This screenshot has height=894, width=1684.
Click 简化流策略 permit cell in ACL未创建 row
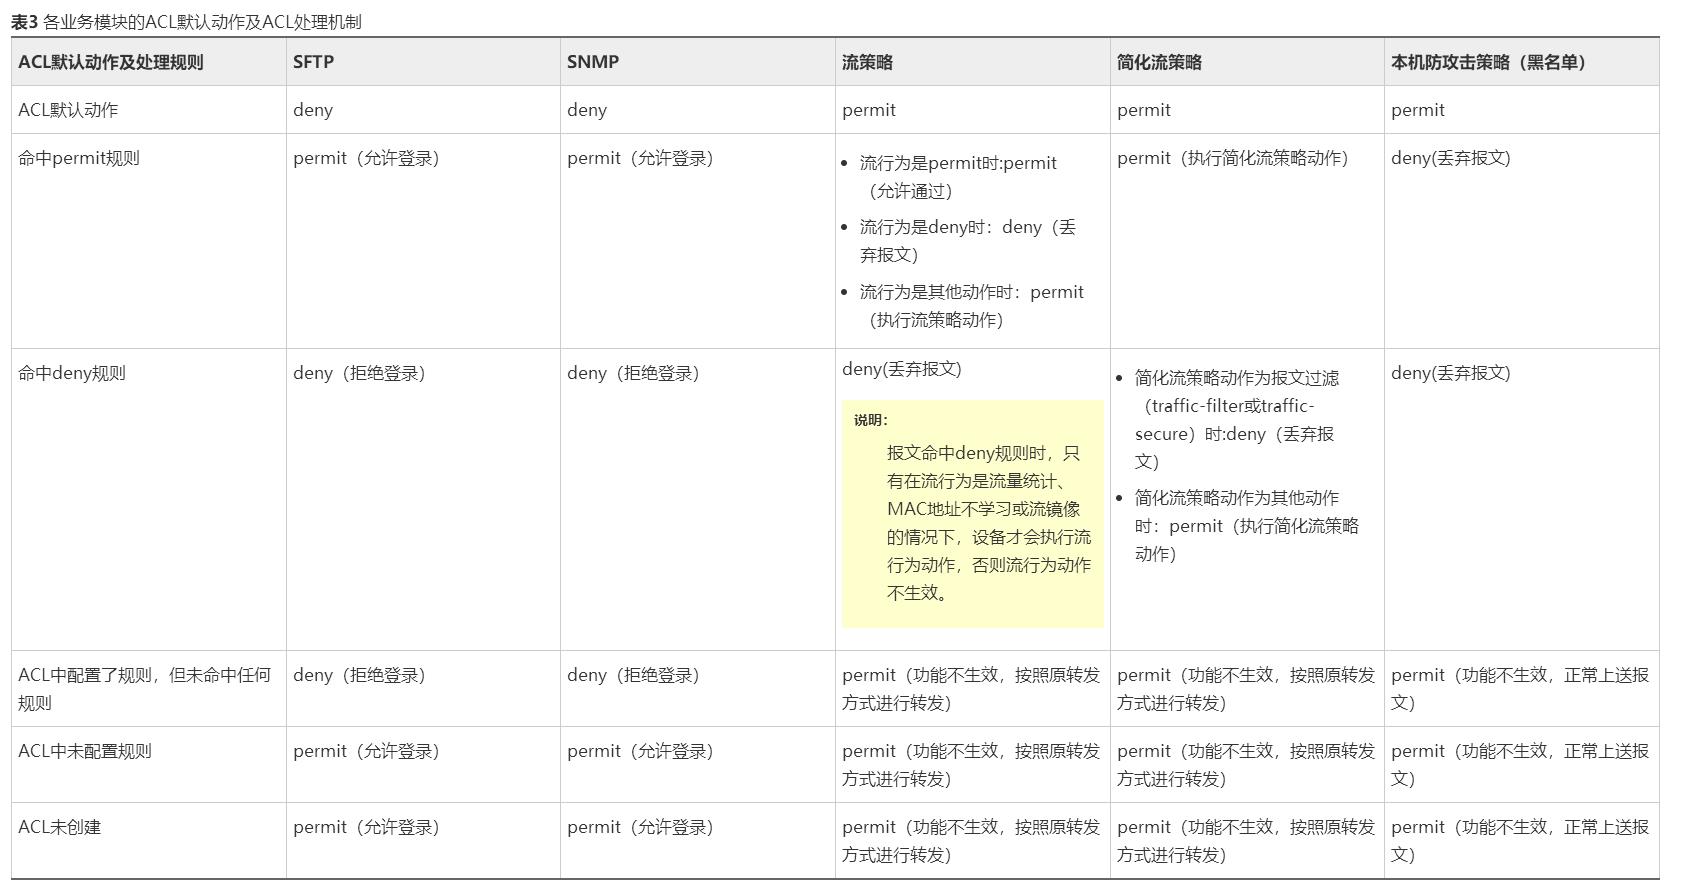coord(1246,841)
